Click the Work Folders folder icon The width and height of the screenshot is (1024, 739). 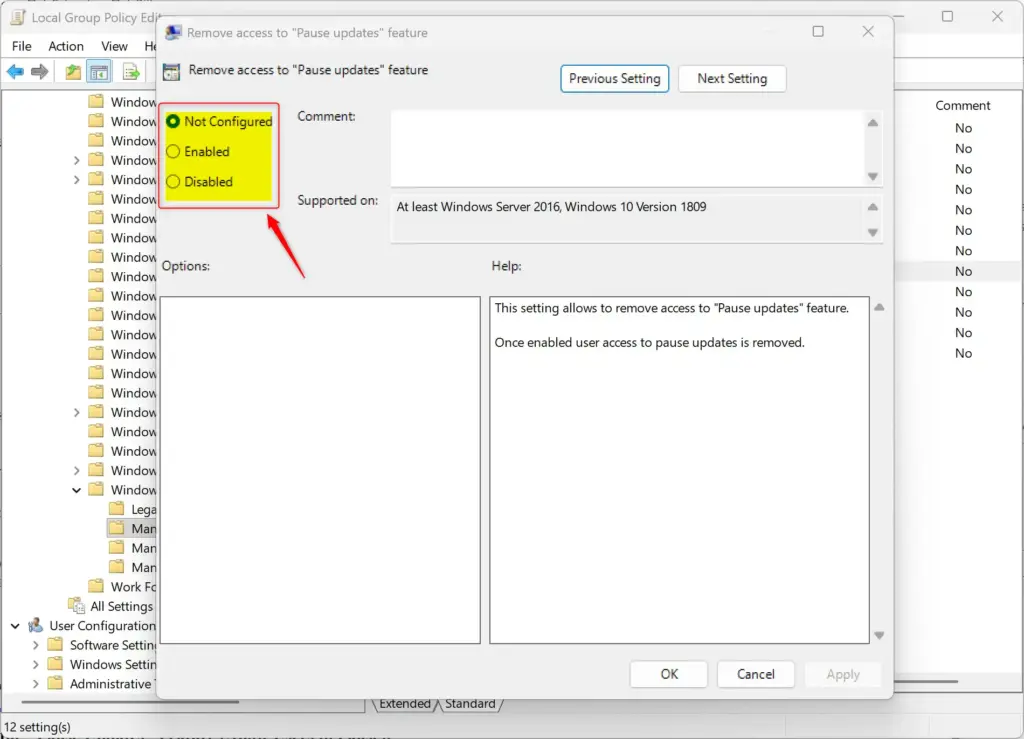click(x=96, y=586)
